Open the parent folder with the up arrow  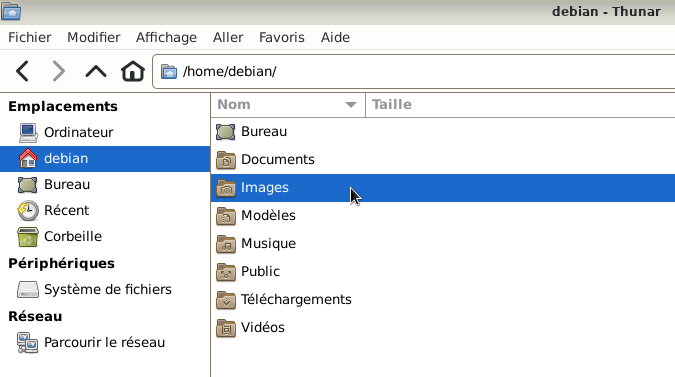[96, 71]
